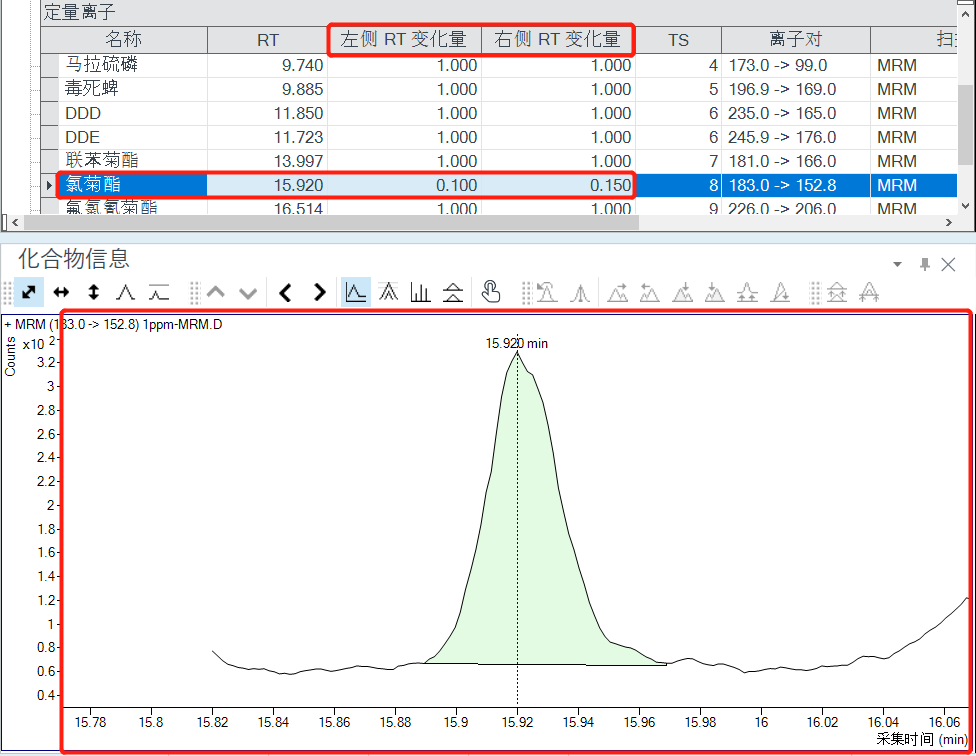976x756 pixels.
Task: Click the first grayed peak with down arrow icon
Action: point(682,292)
